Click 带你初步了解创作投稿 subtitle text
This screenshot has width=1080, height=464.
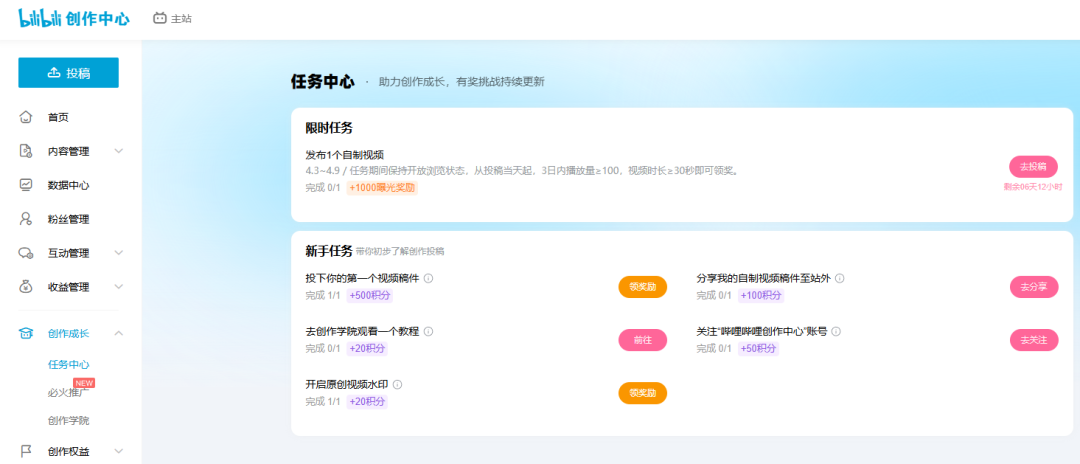coord(400,251)
